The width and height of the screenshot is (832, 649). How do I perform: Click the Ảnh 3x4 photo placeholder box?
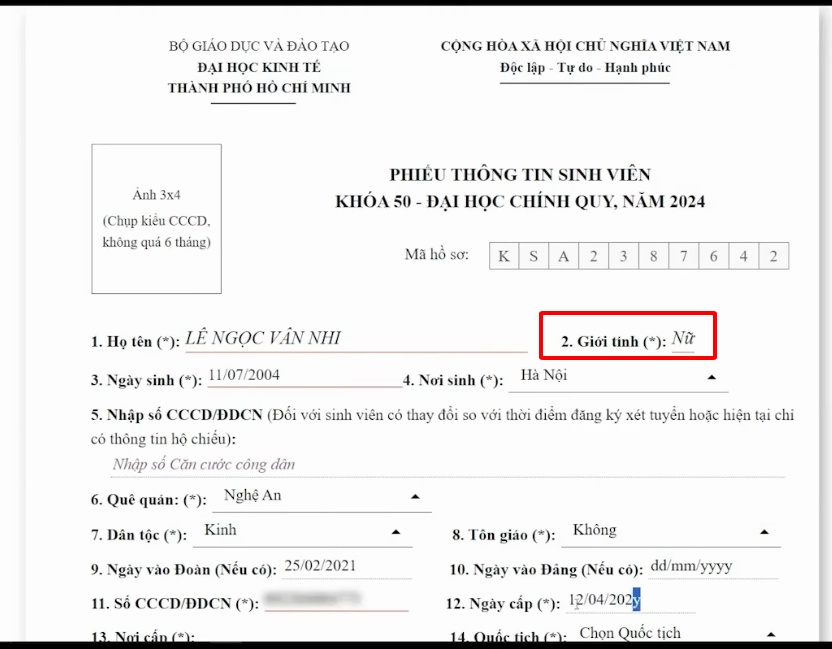[x=156, y=219]
